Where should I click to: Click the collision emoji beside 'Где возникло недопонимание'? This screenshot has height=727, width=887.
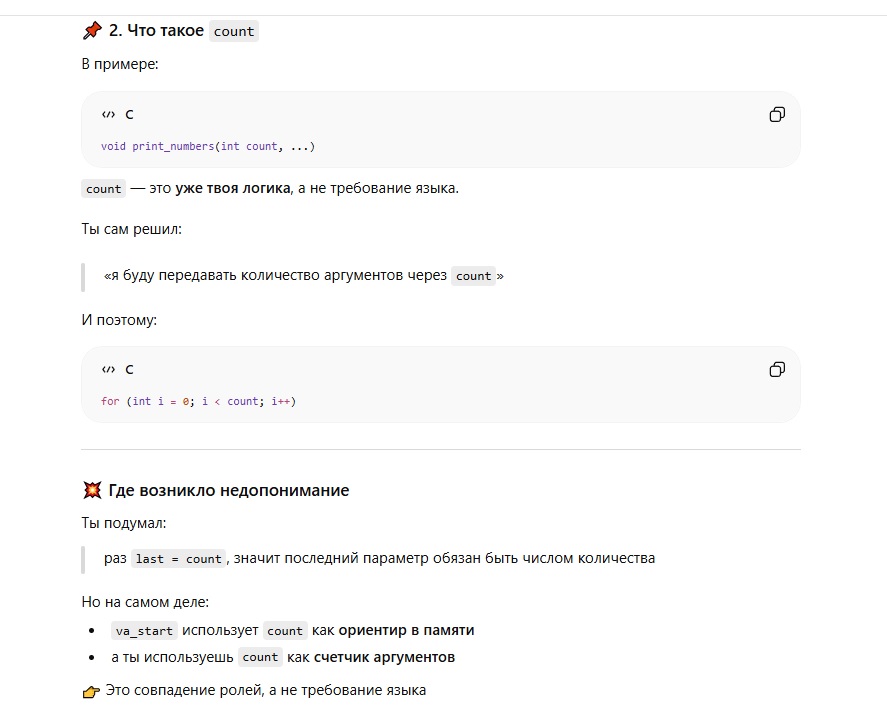click(x=92, y=490)
